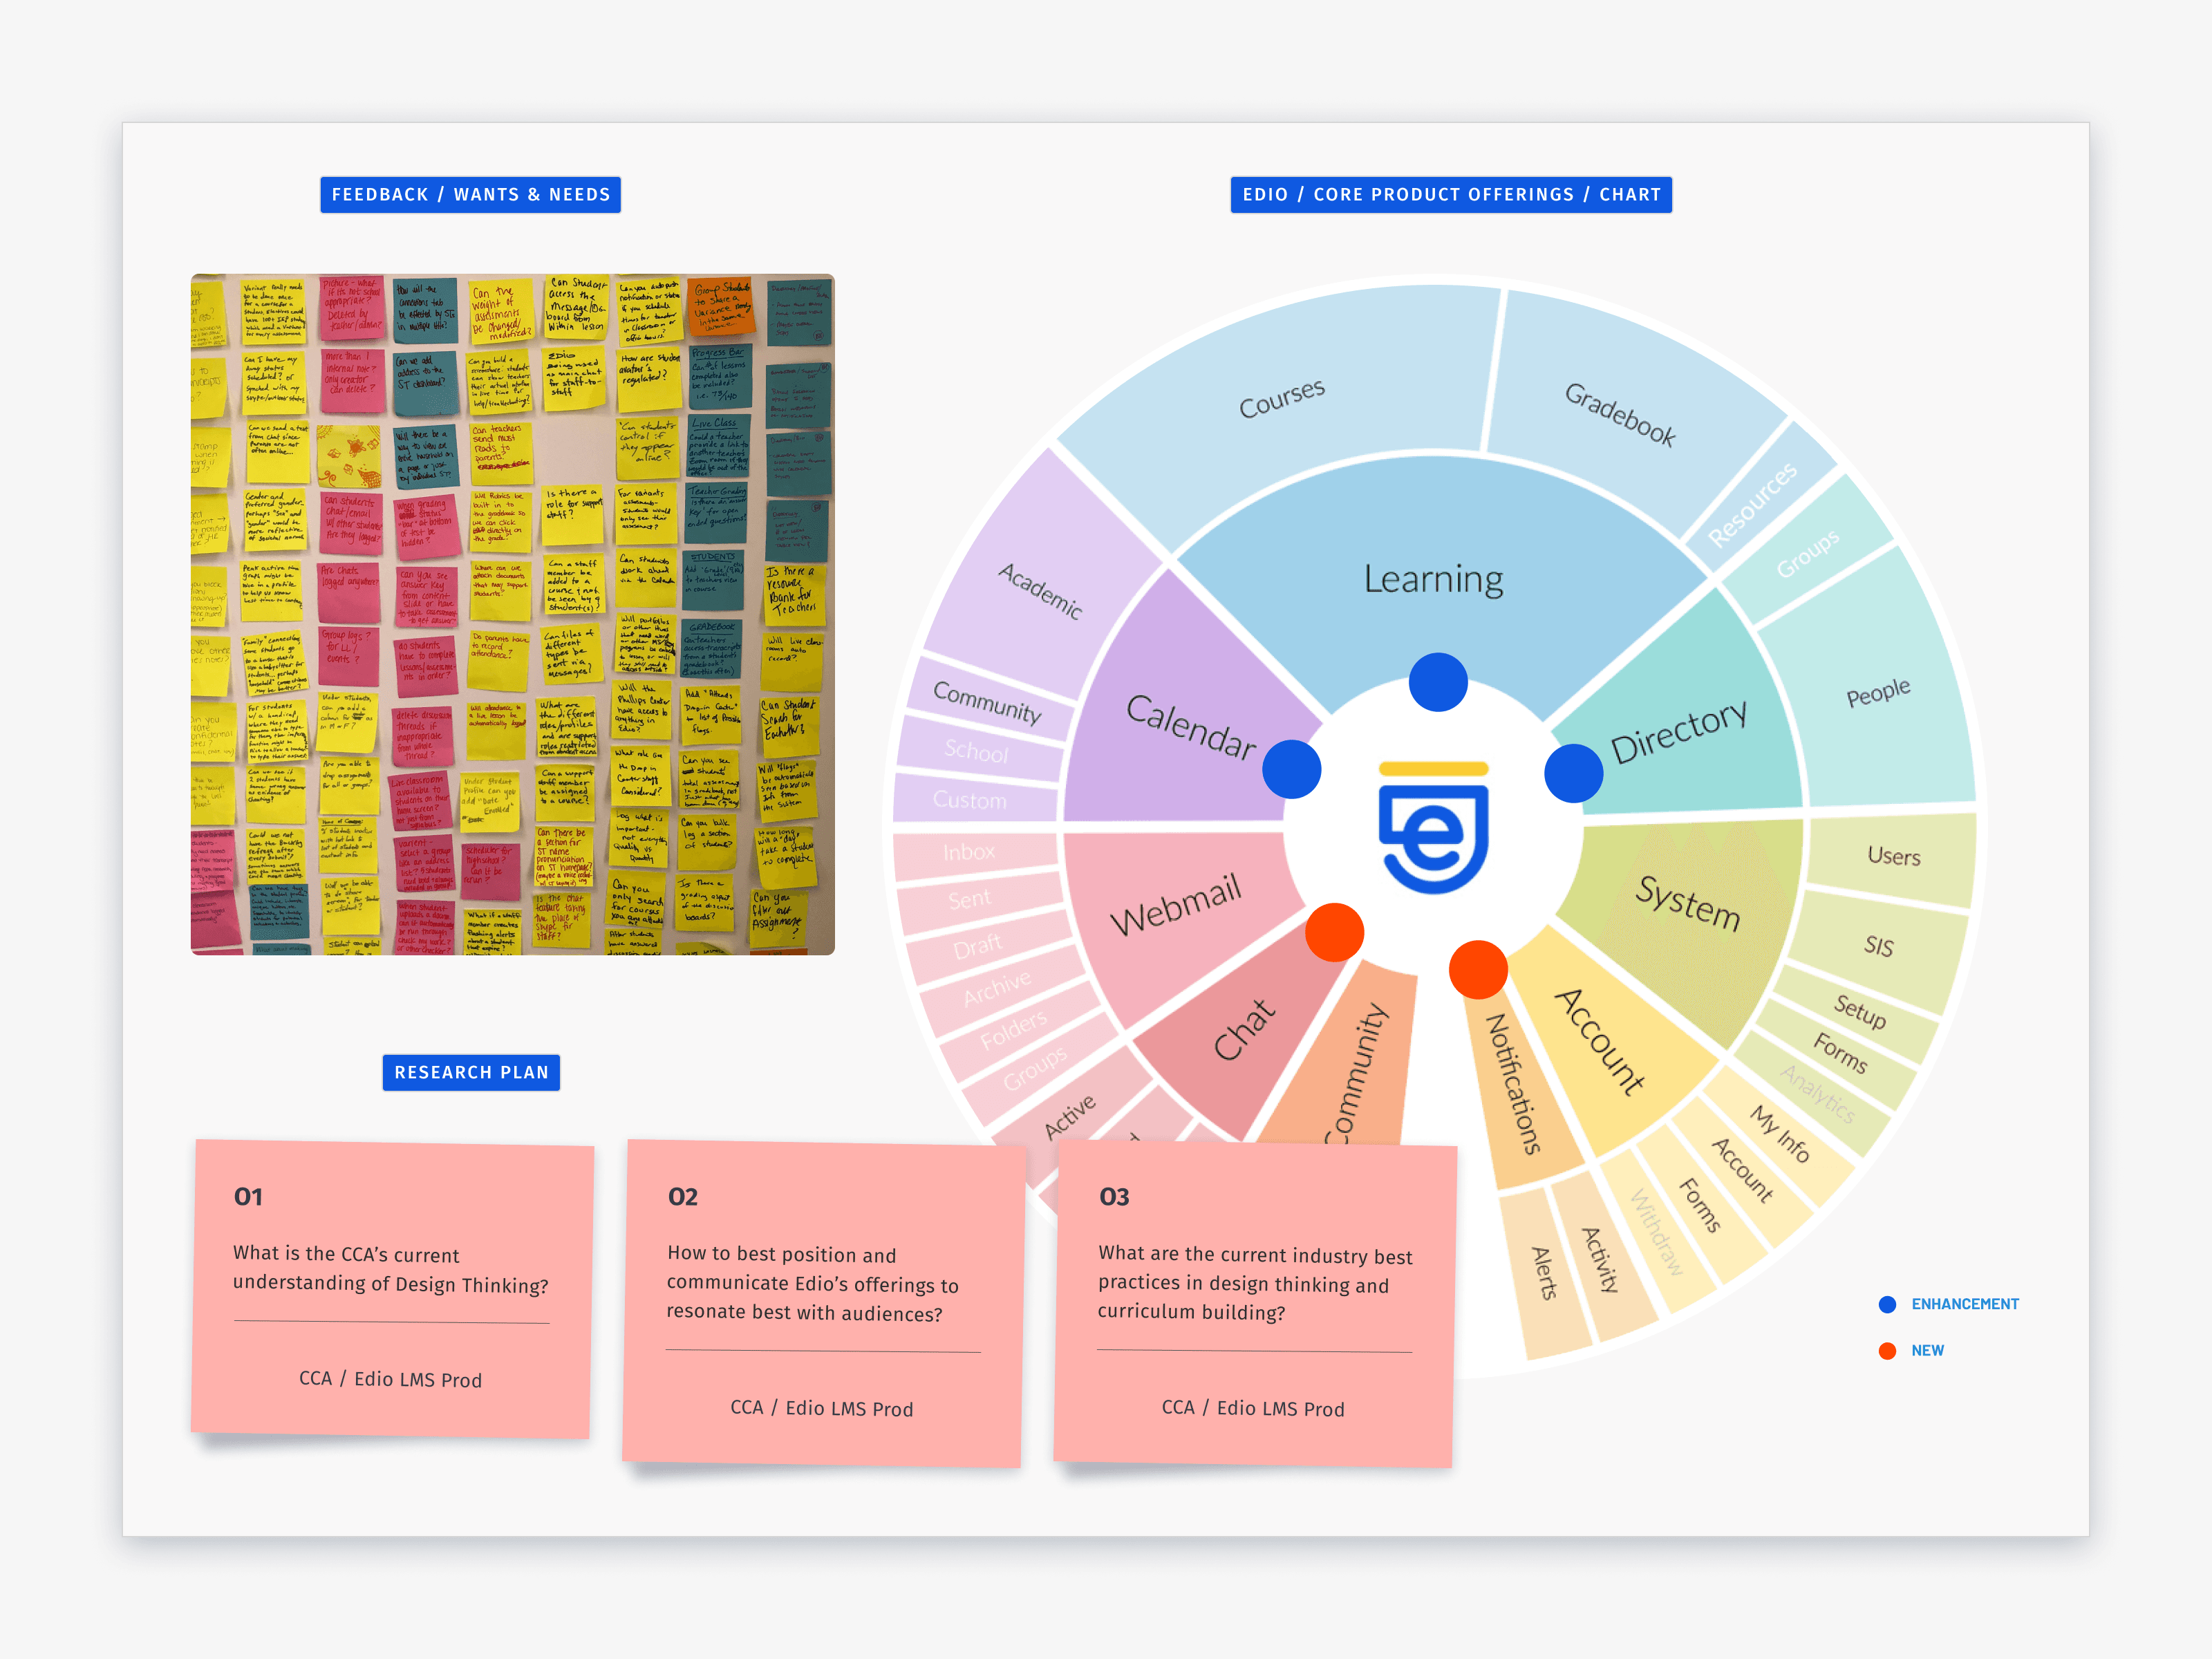
Task: Open the sticky notes wall photo
Action: pyautogui.click(x=513, y=614)
